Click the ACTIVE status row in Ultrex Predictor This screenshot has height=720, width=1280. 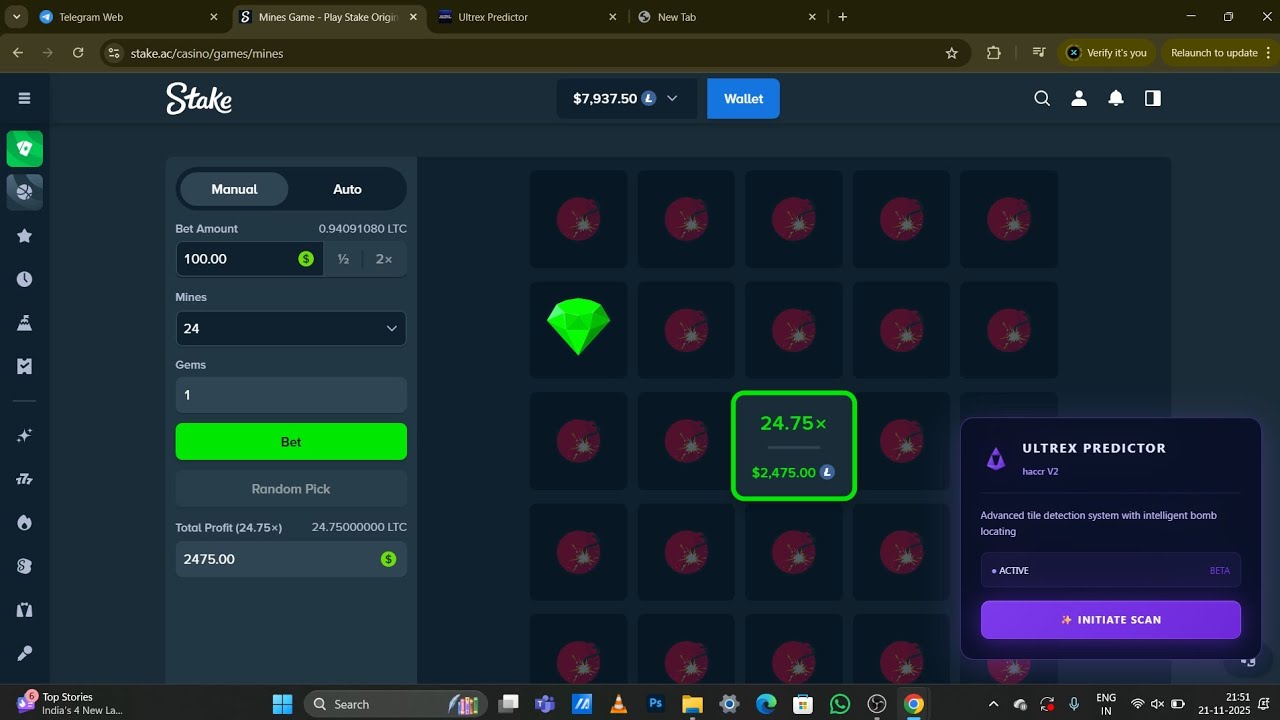pyautogui.click(x=1111, y=570)
